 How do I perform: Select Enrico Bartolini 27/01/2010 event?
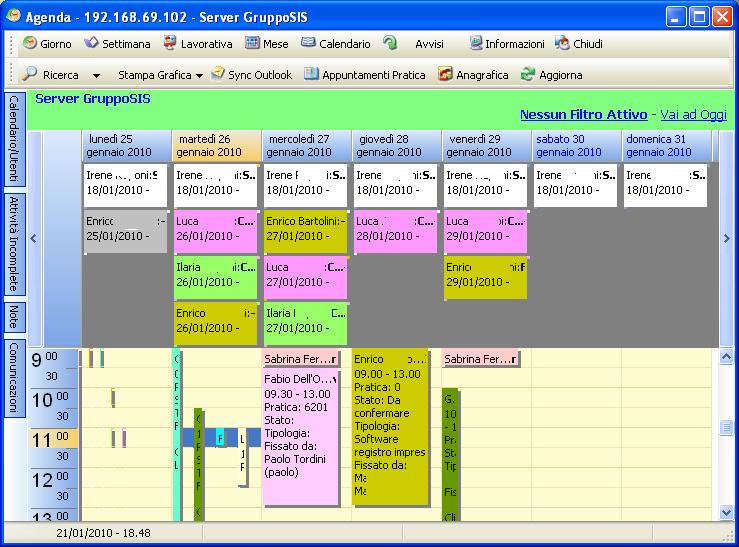click(305, 231)
